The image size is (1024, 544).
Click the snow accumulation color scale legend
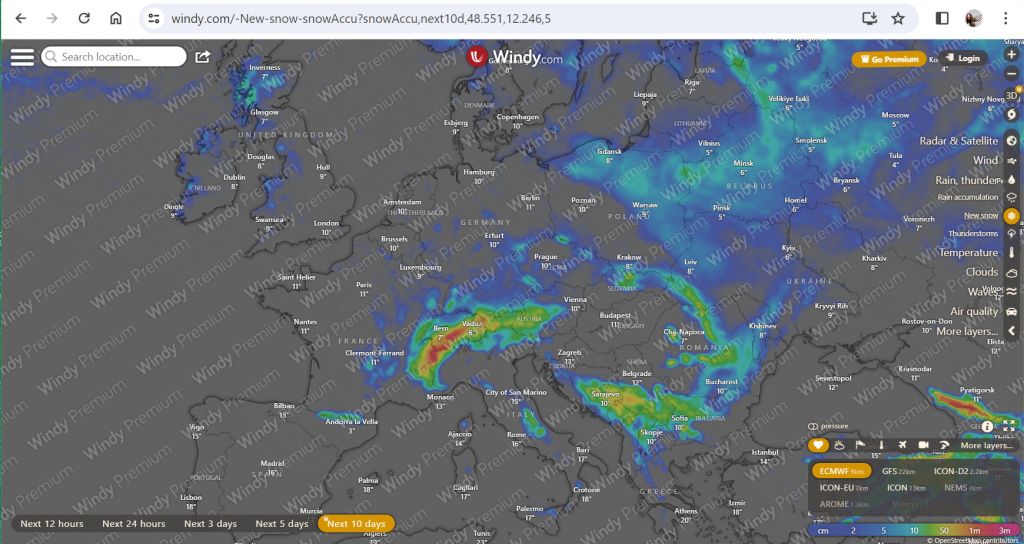point(915,531)
